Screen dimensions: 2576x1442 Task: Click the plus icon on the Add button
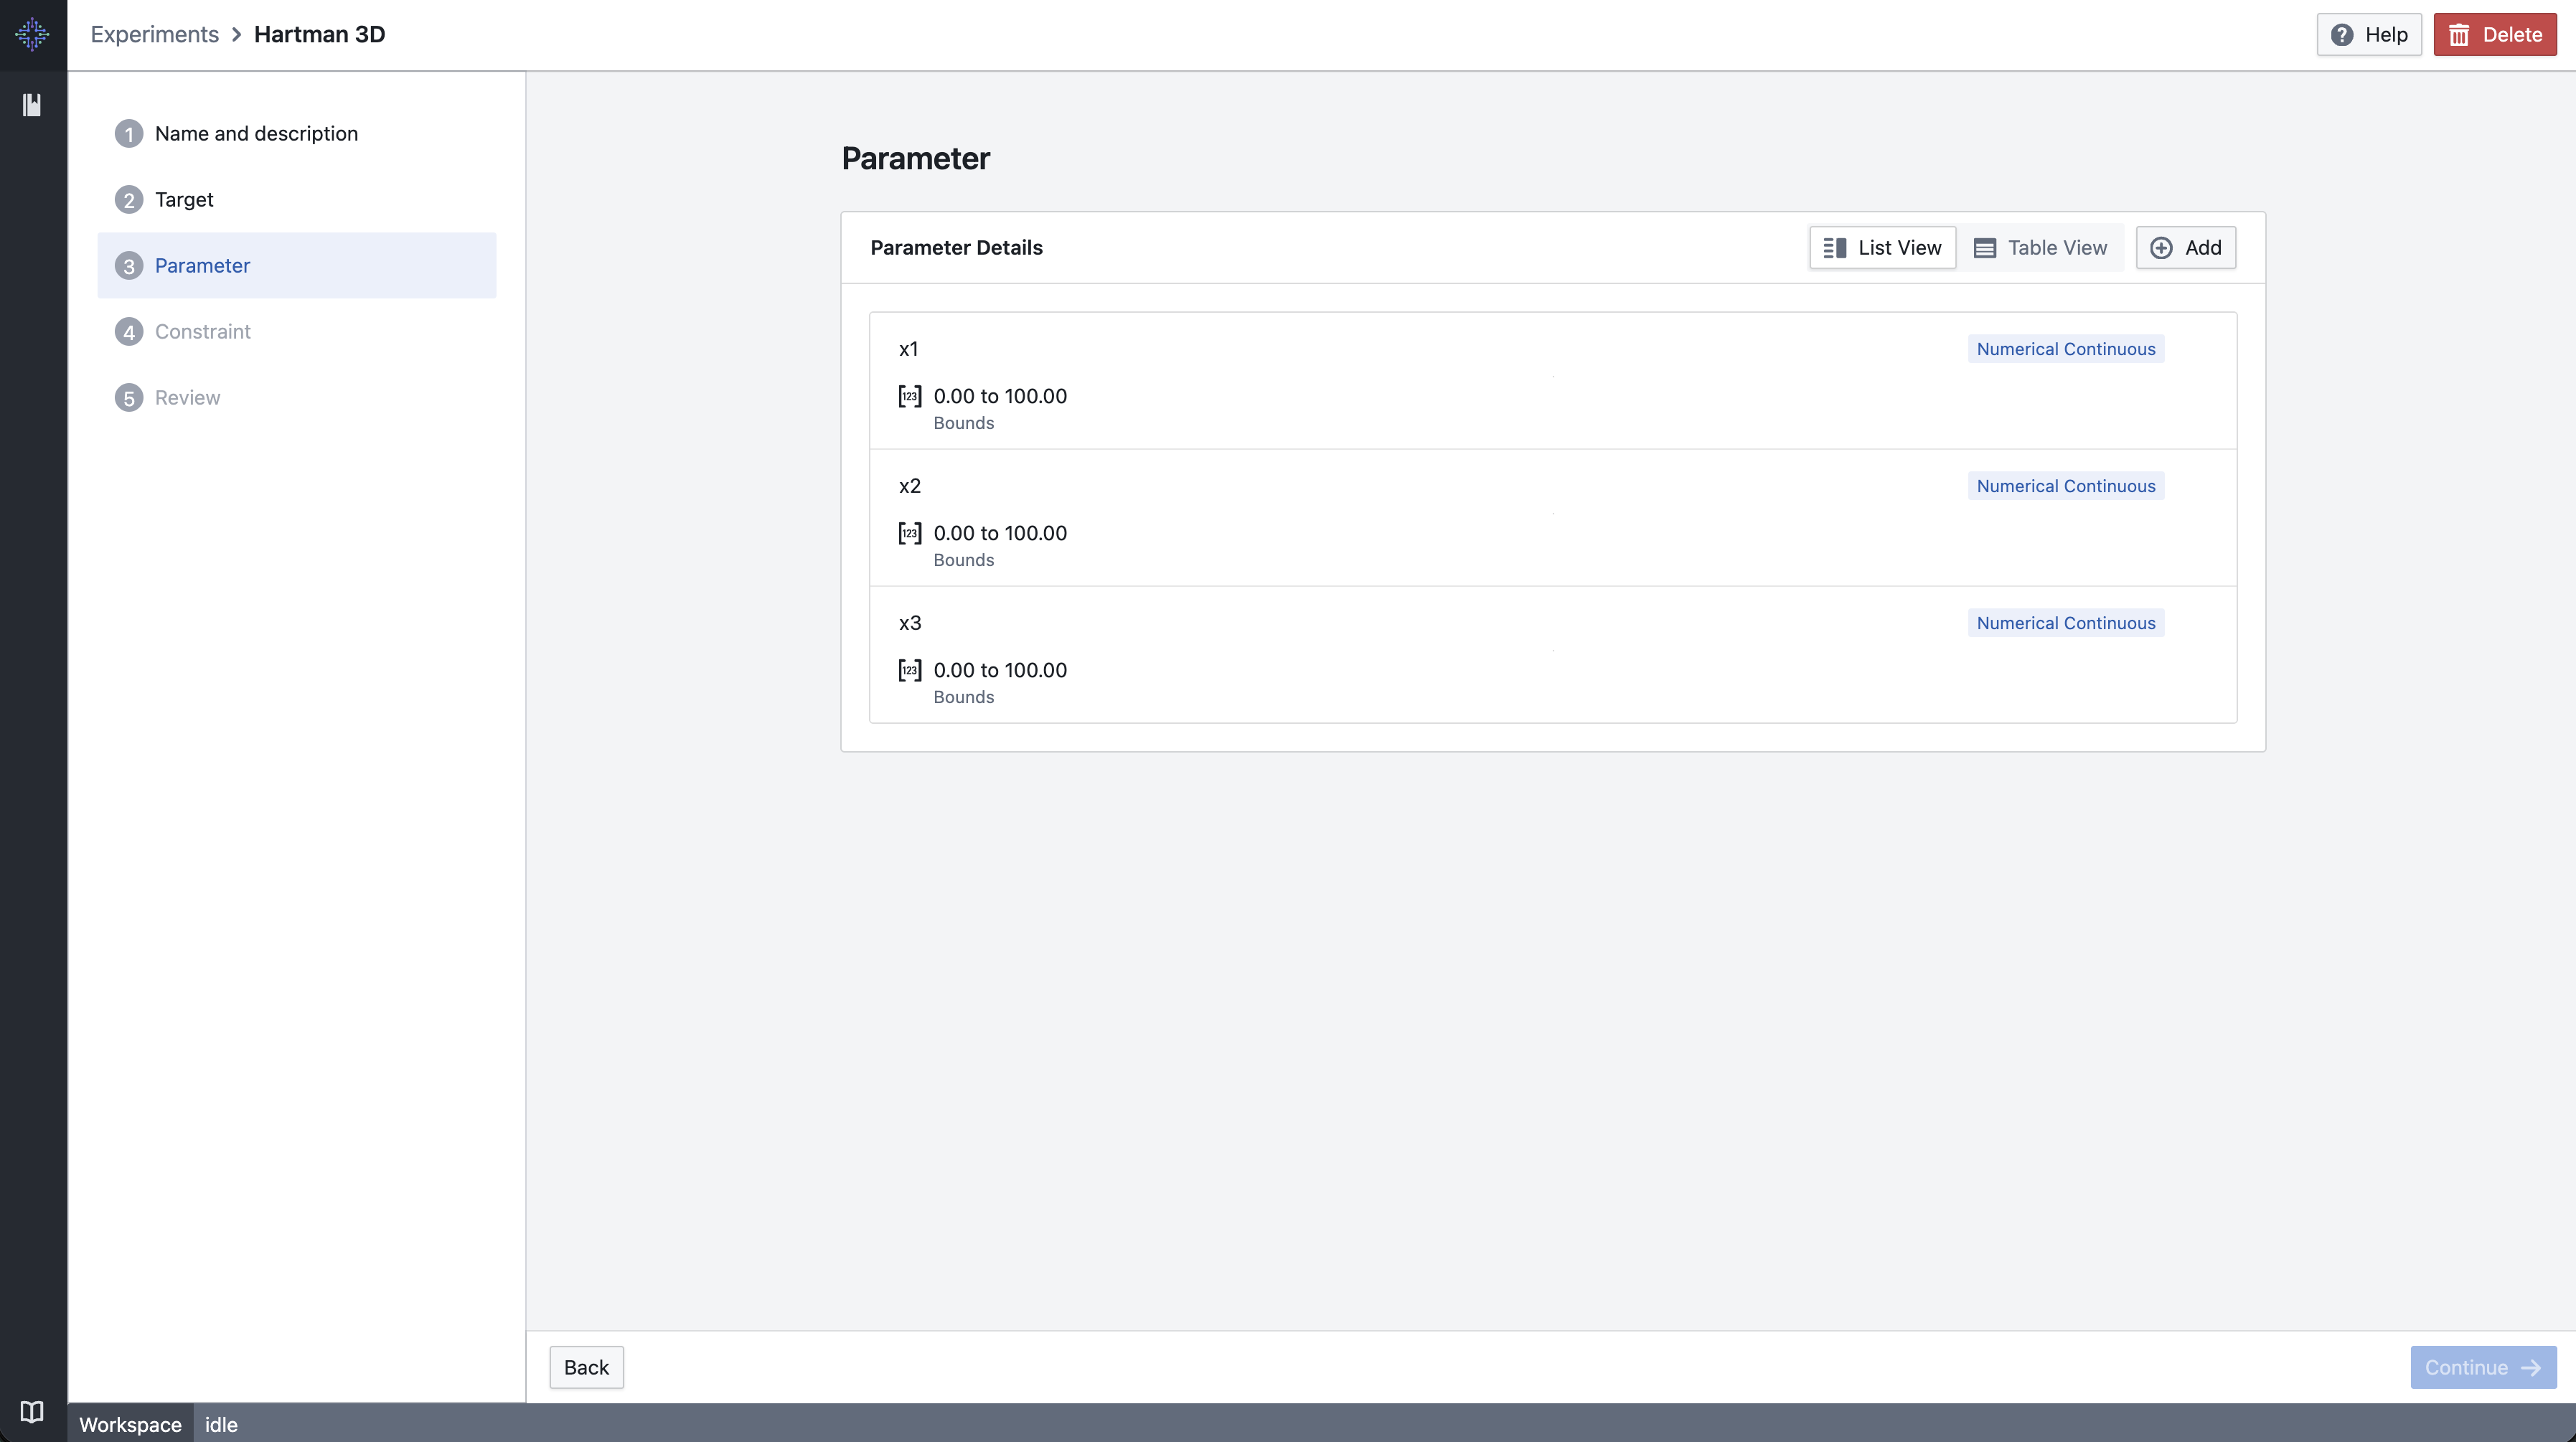coord(2161,247)
